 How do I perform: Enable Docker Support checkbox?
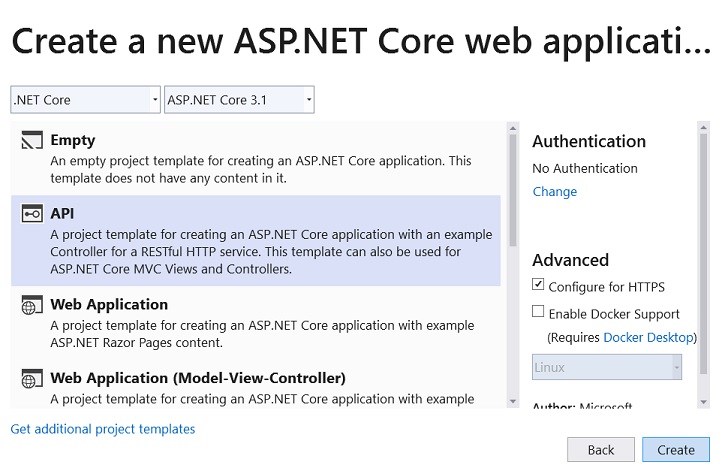click(x=538, y=311)
